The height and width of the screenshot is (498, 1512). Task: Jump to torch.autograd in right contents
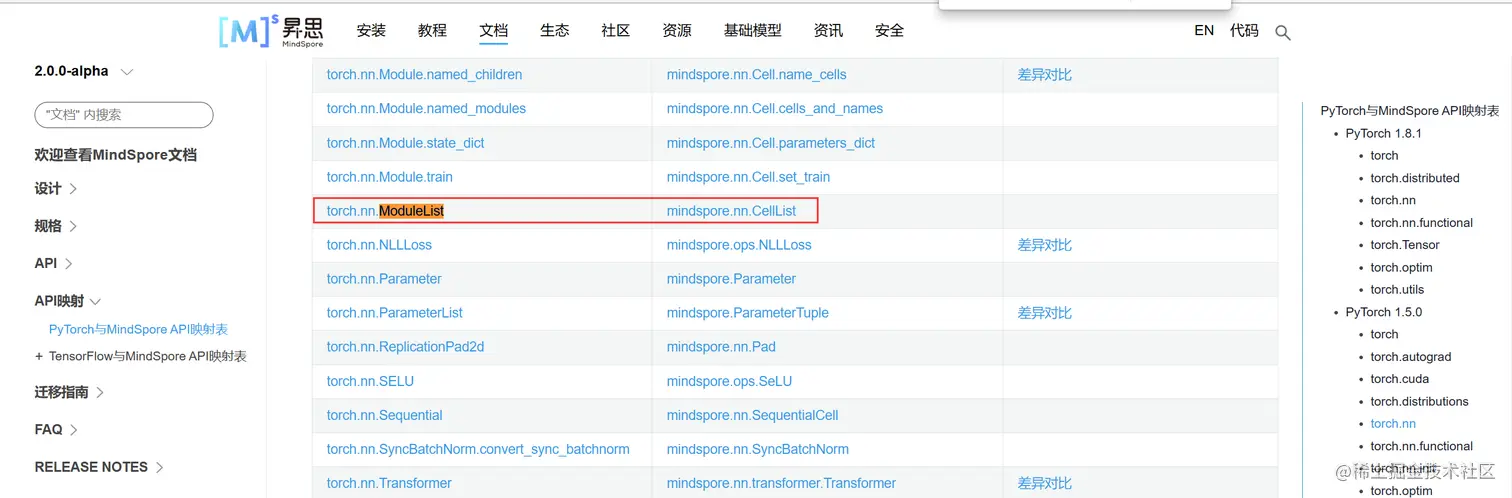tap(1411, 357)
